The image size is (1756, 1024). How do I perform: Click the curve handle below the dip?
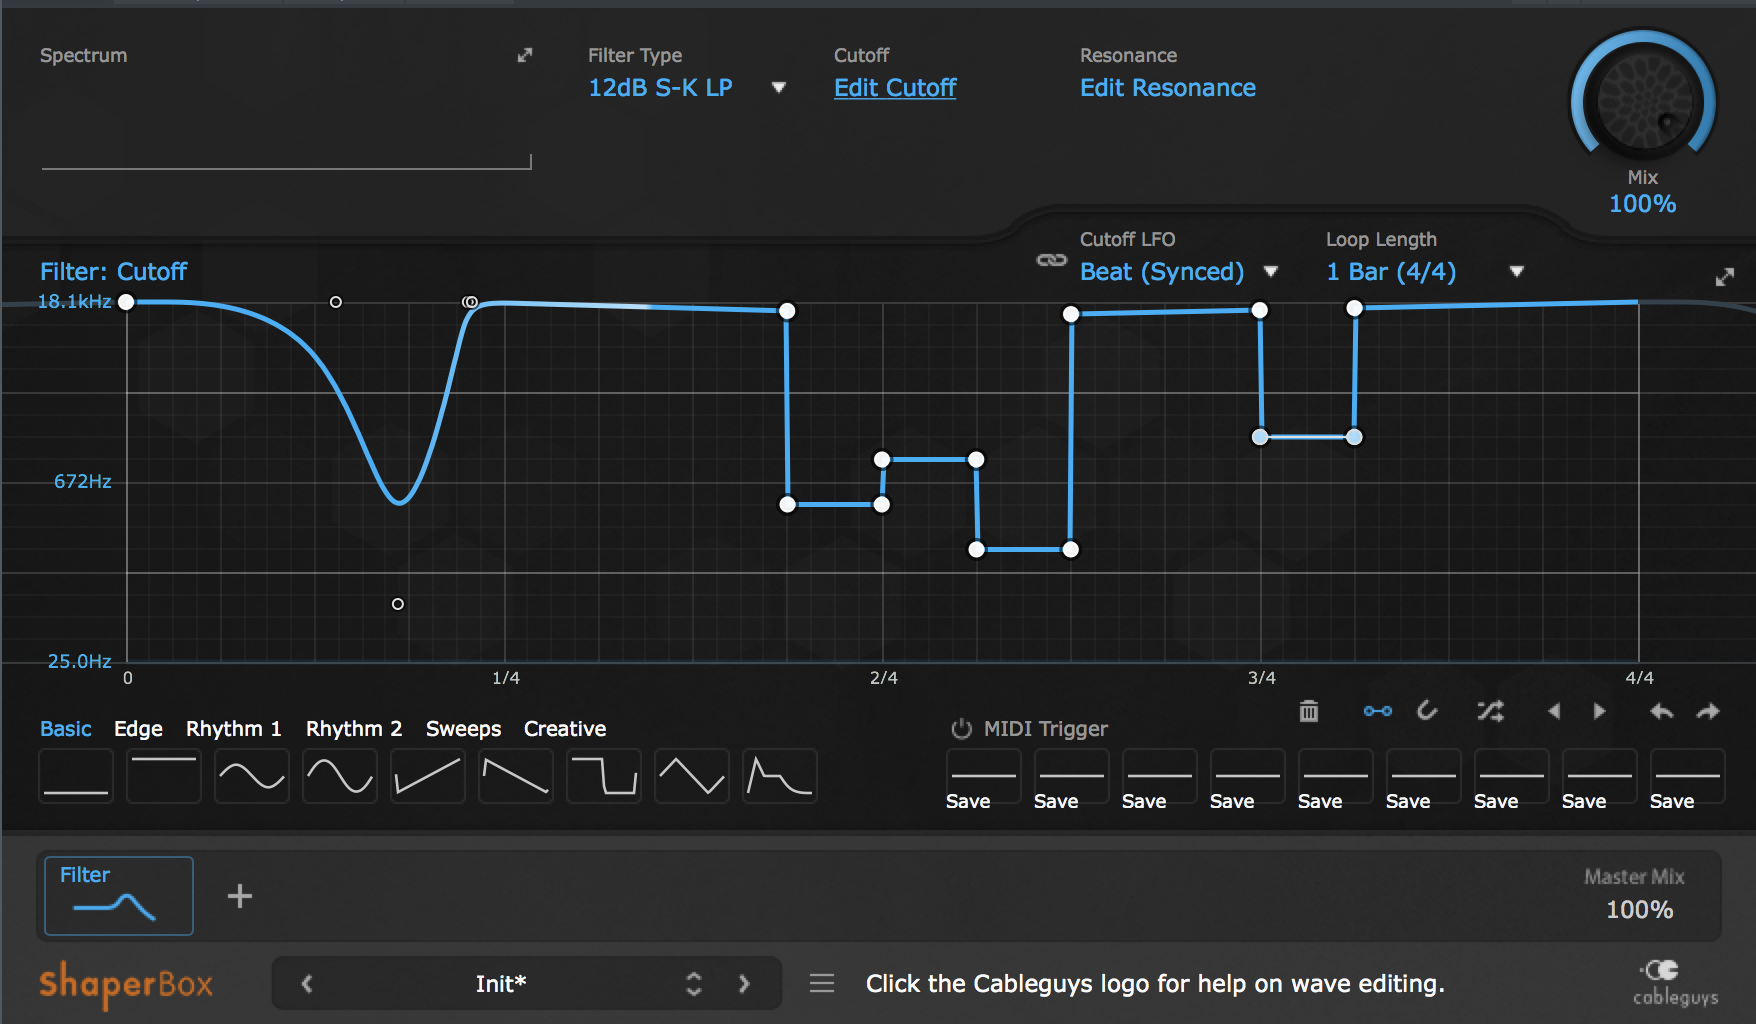[x=398, y=604]
